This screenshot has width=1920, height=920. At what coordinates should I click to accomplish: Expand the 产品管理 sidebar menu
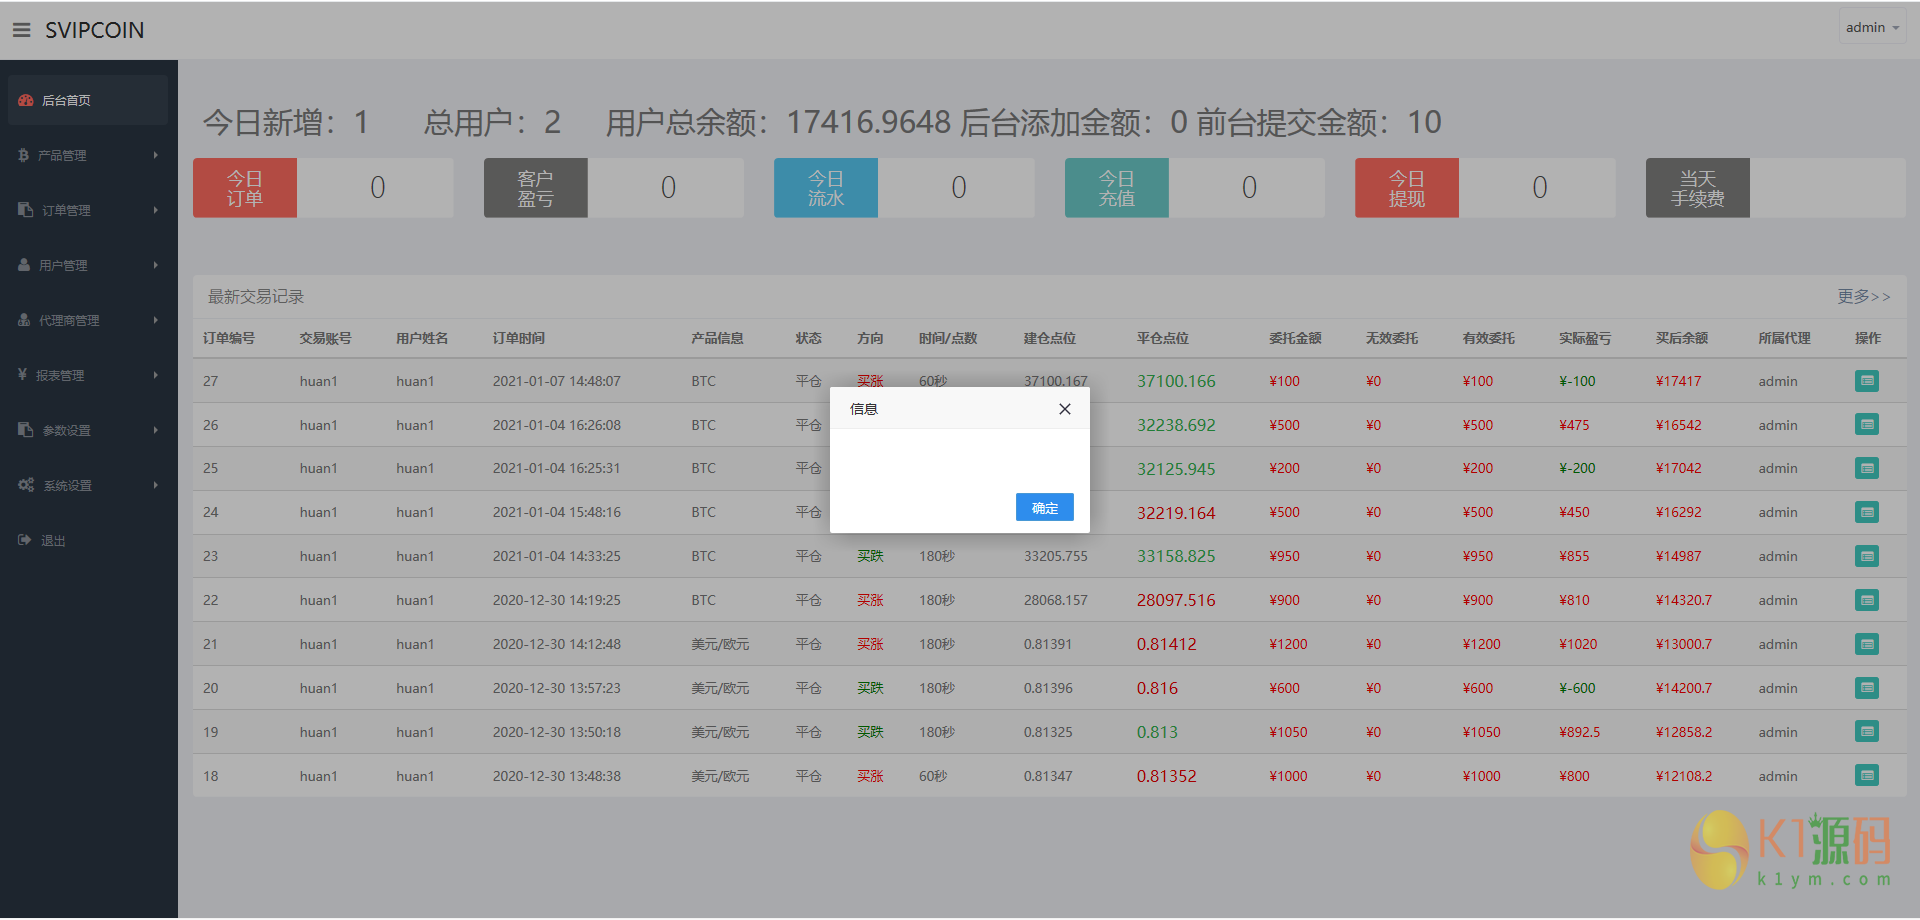(88, 155)
